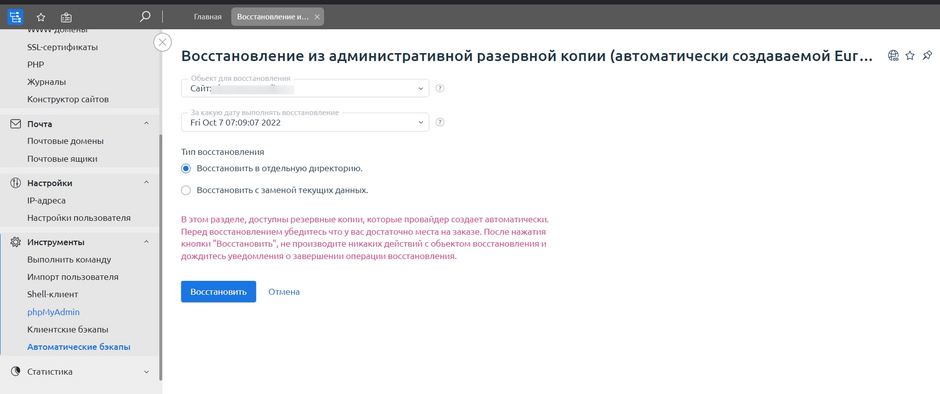Click the page title heading text

coord(527,56)
